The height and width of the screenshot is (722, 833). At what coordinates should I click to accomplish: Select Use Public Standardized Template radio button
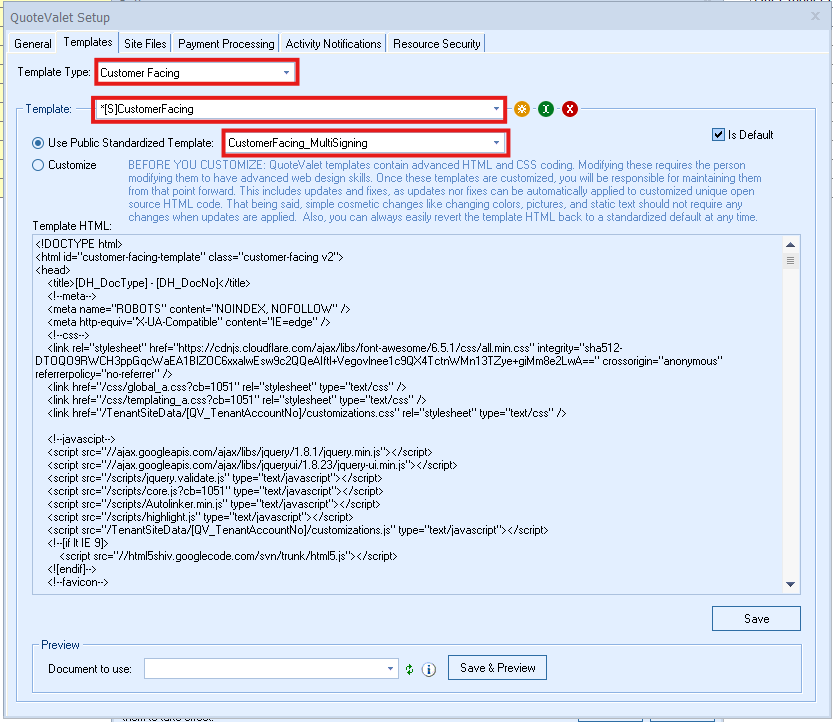(x=38, y=143)
